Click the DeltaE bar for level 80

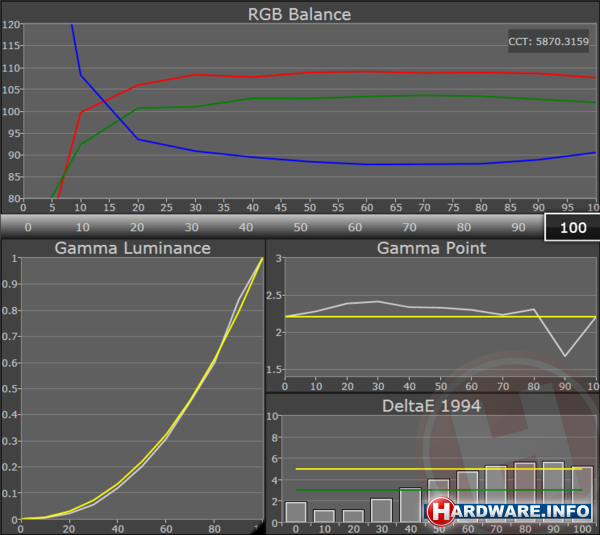pyautogui.click(x=525, y=492)
